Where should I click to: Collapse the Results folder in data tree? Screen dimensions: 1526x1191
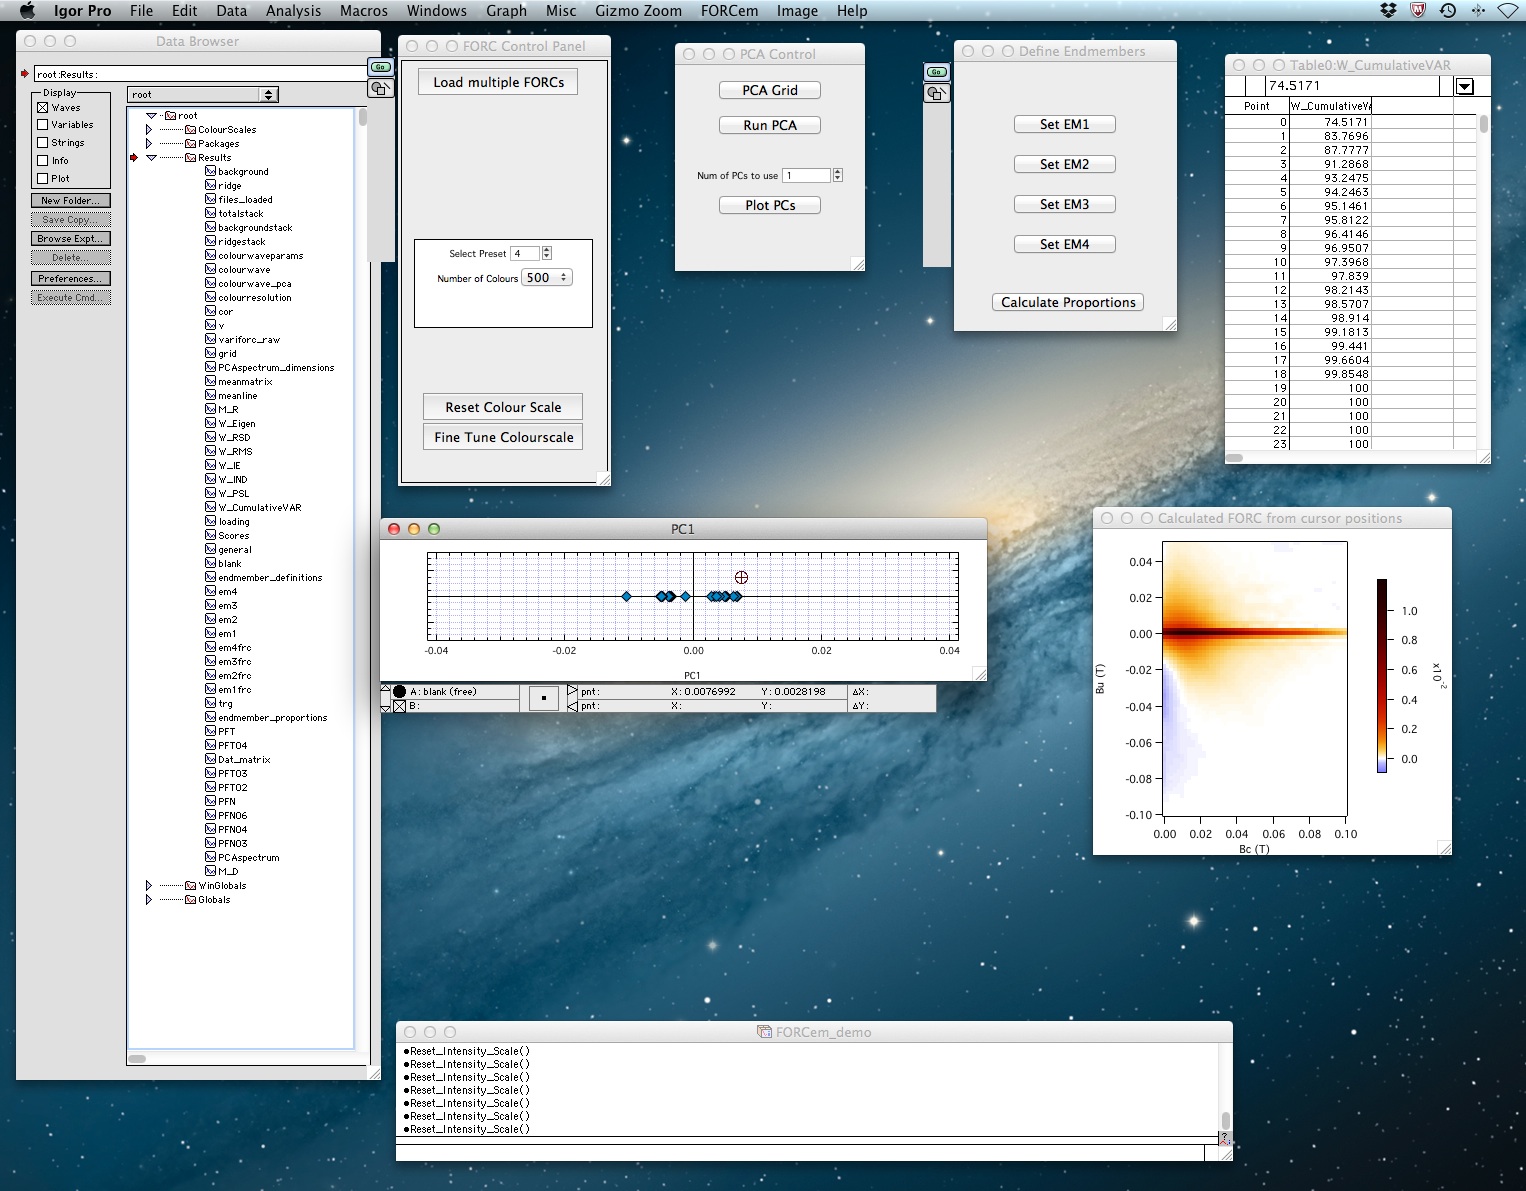point(152,158)
